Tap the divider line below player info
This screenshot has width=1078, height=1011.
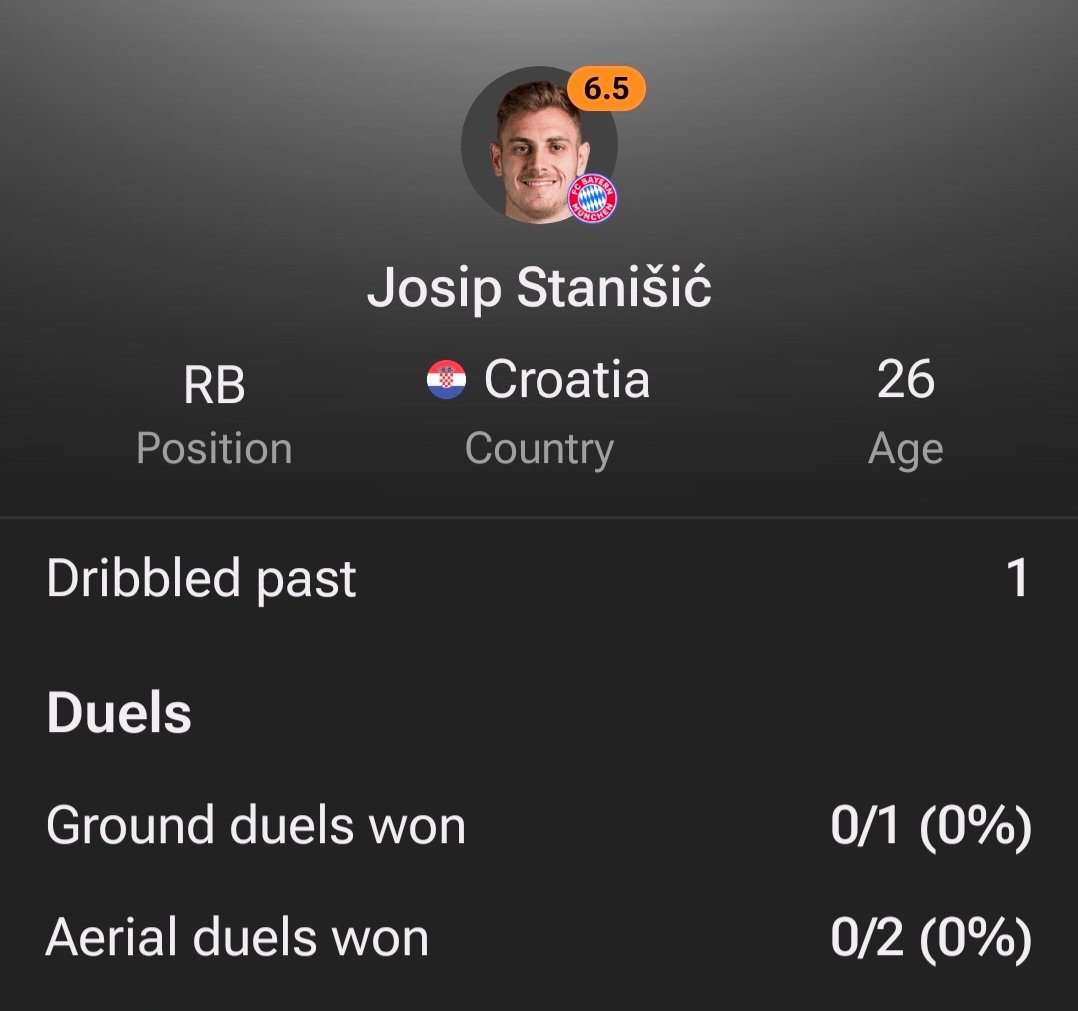pyautogui.click(x=539, y=516)
